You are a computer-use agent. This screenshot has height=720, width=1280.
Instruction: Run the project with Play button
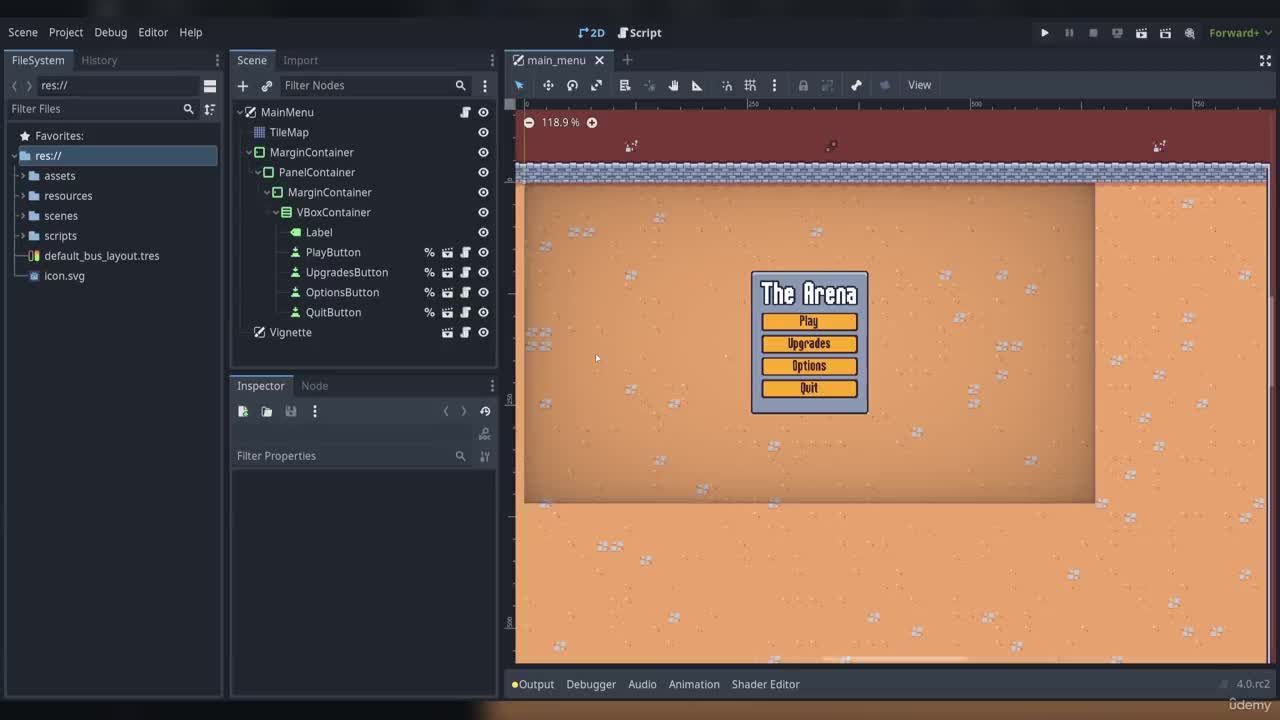click(x=1045, y=33)
